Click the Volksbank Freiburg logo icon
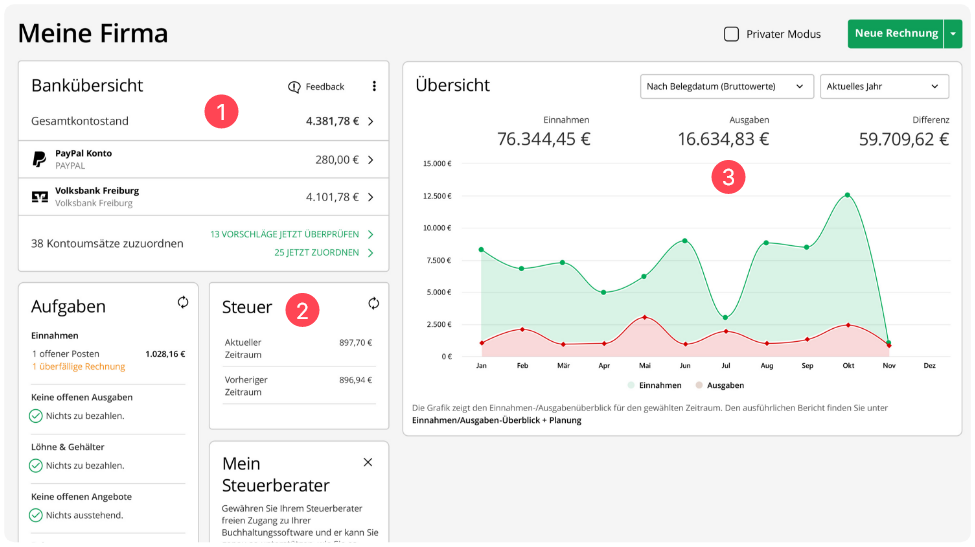This screenshot has width=975, height=547. [x=40, y=196]
